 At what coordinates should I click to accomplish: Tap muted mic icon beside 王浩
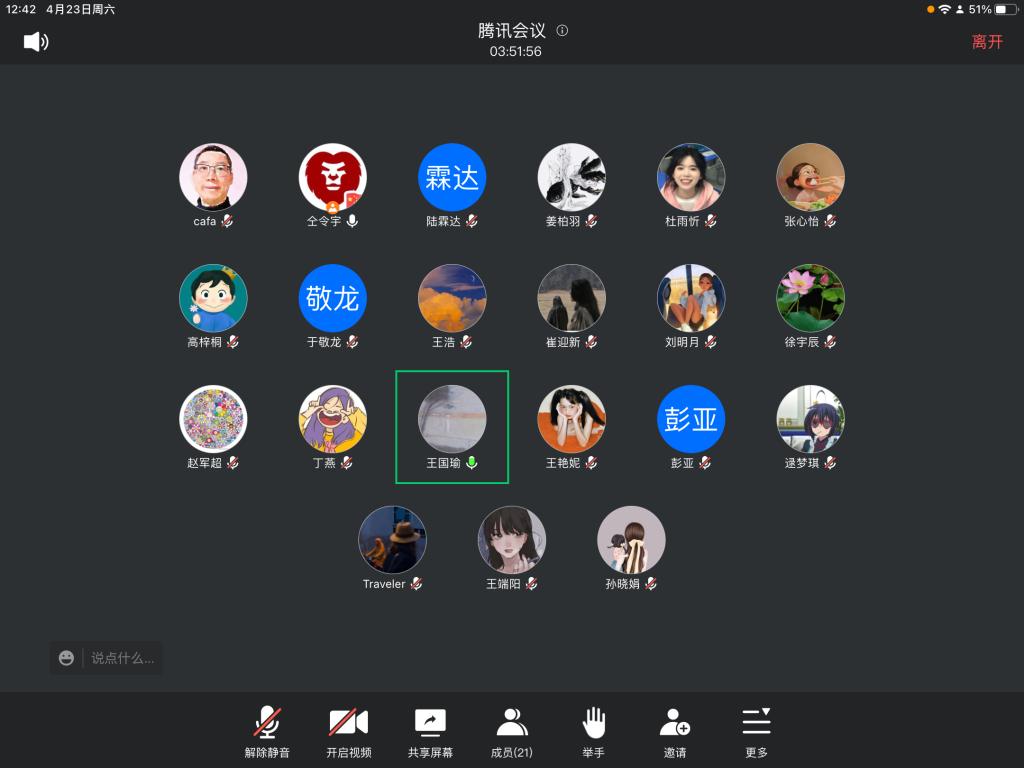466,342
